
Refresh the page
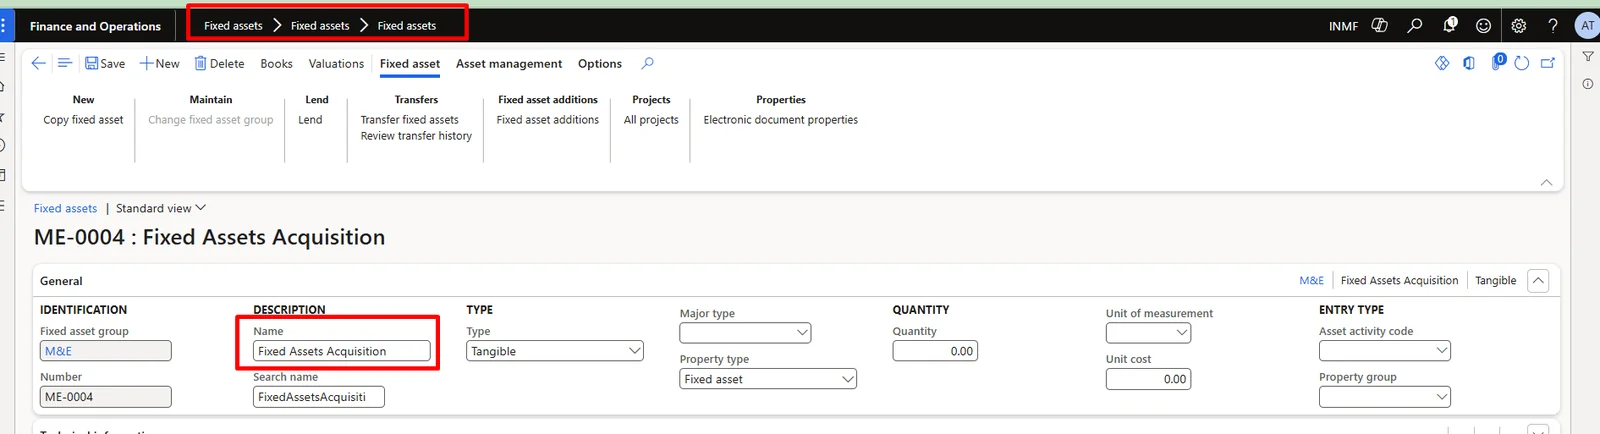coord(1521,63)
